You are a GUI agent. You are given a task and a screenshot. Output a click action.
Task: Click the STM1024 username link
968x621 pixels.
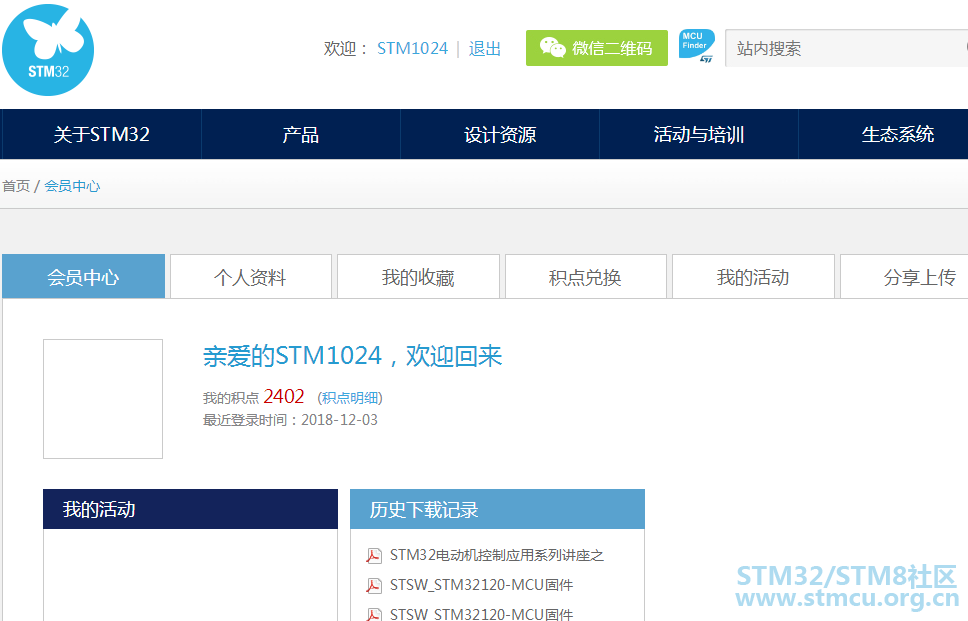412,48
